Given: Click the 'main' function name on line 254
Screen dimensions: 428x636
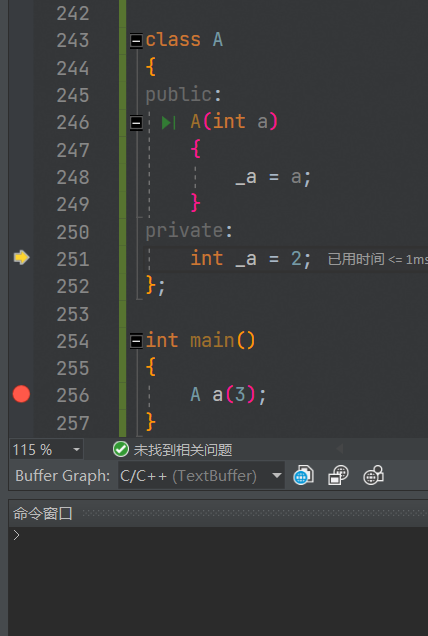Looking at the screenshot, I should pos(211,341).
